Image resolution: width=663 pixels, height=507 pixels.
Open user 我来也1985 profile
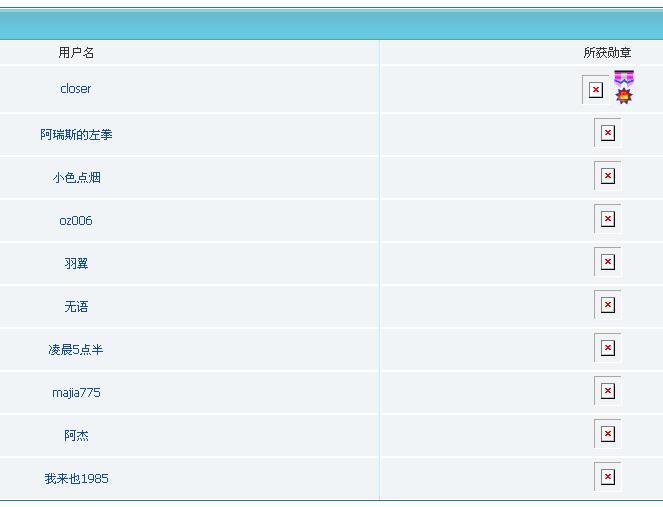[x=77, y=479]
